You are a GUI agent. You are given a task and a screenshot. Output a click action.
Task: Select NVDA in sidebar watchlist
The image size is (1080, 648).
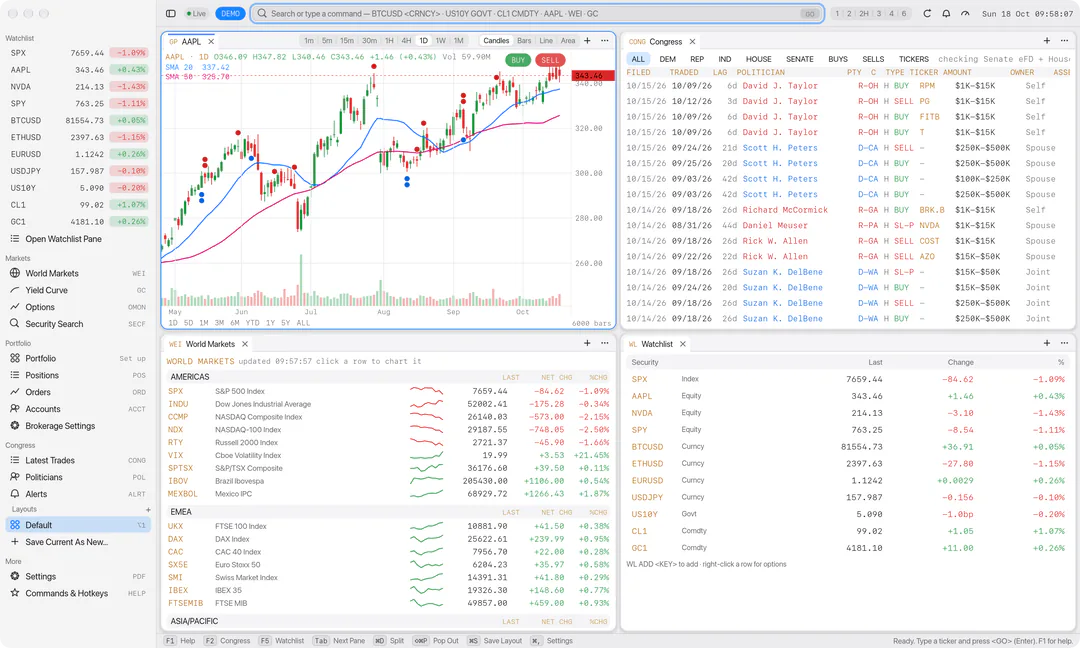pyautogui.click(x=78, y=87)
